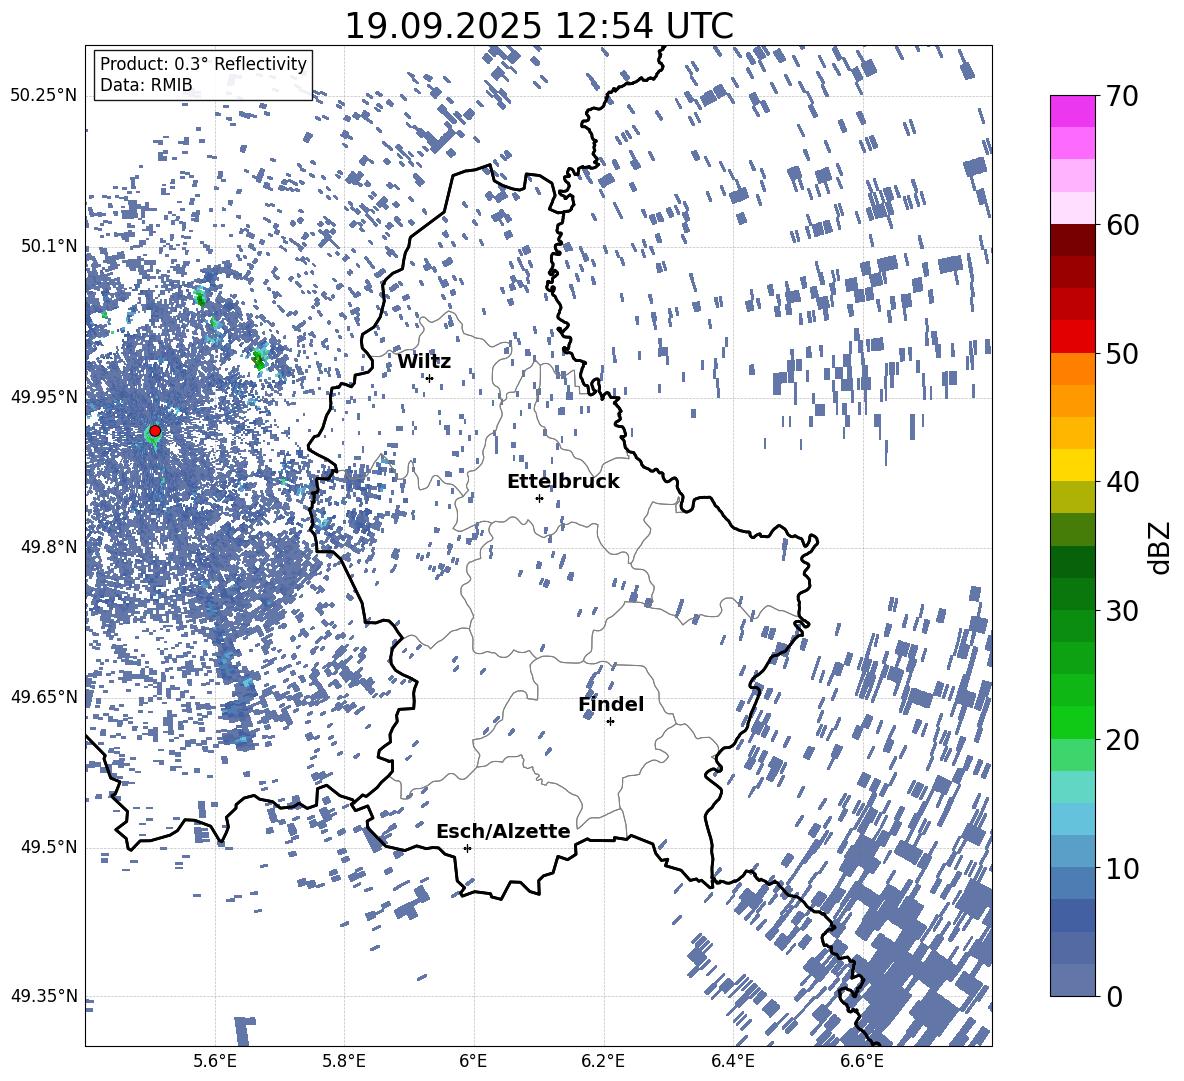Click the 6.2°E longitude label

(x=603, y=1061)
